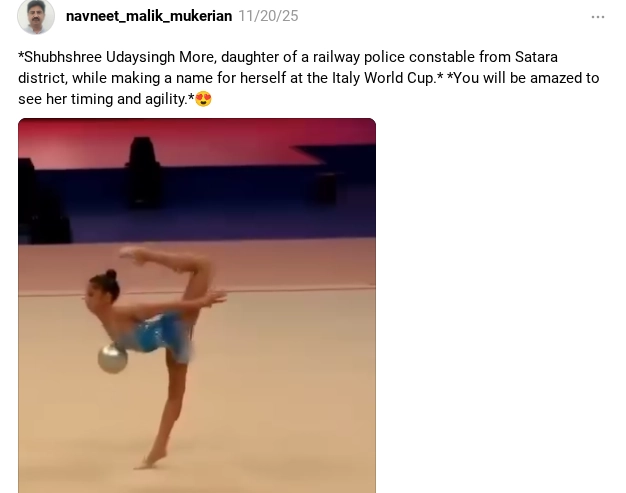Click the heart-eyes emoji in the caption
626x493 pixels.
[203, 99]
